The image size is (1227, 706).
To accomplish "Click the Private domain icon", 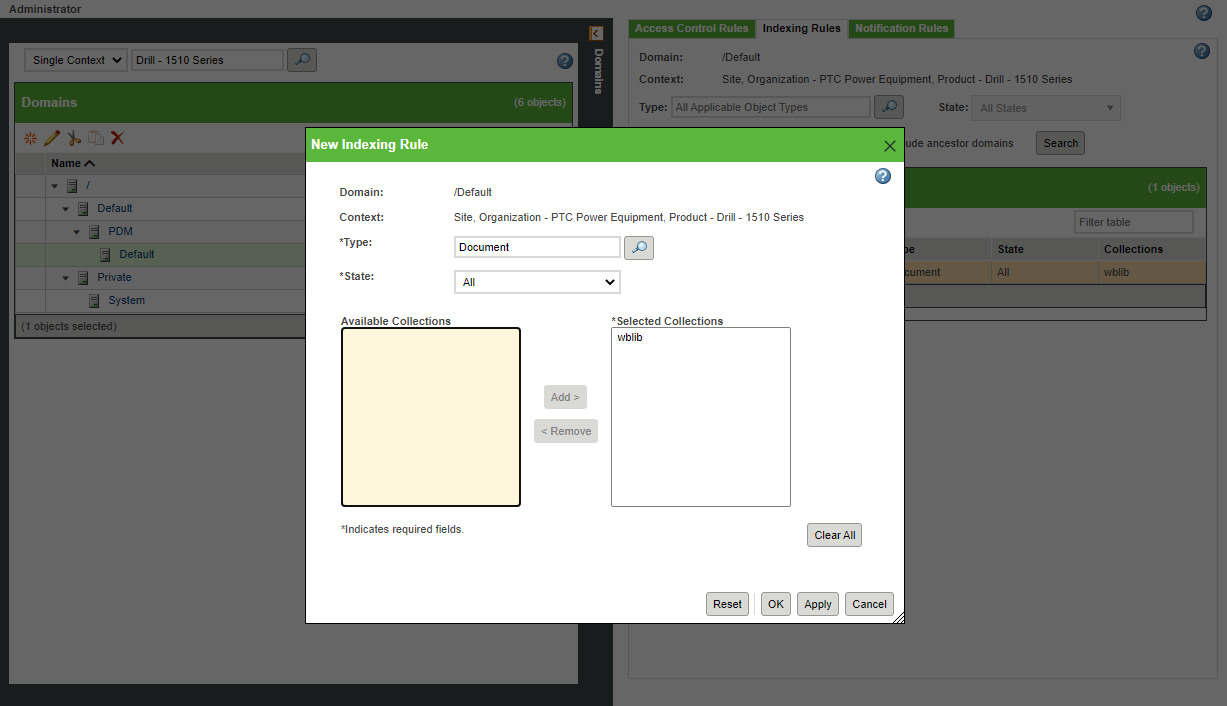I will click(x=83, y=277).
